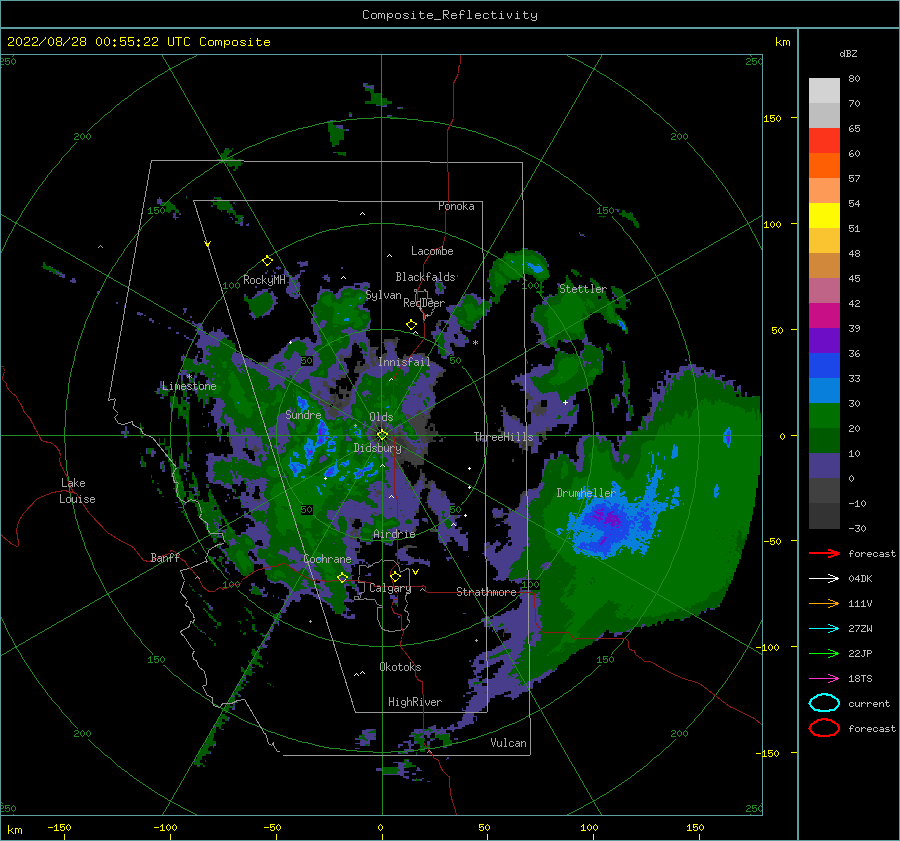Click the red forecast ellipse legend icon
Image resolution: width=900 pixels, height=841 pixels.
[824, 728]
